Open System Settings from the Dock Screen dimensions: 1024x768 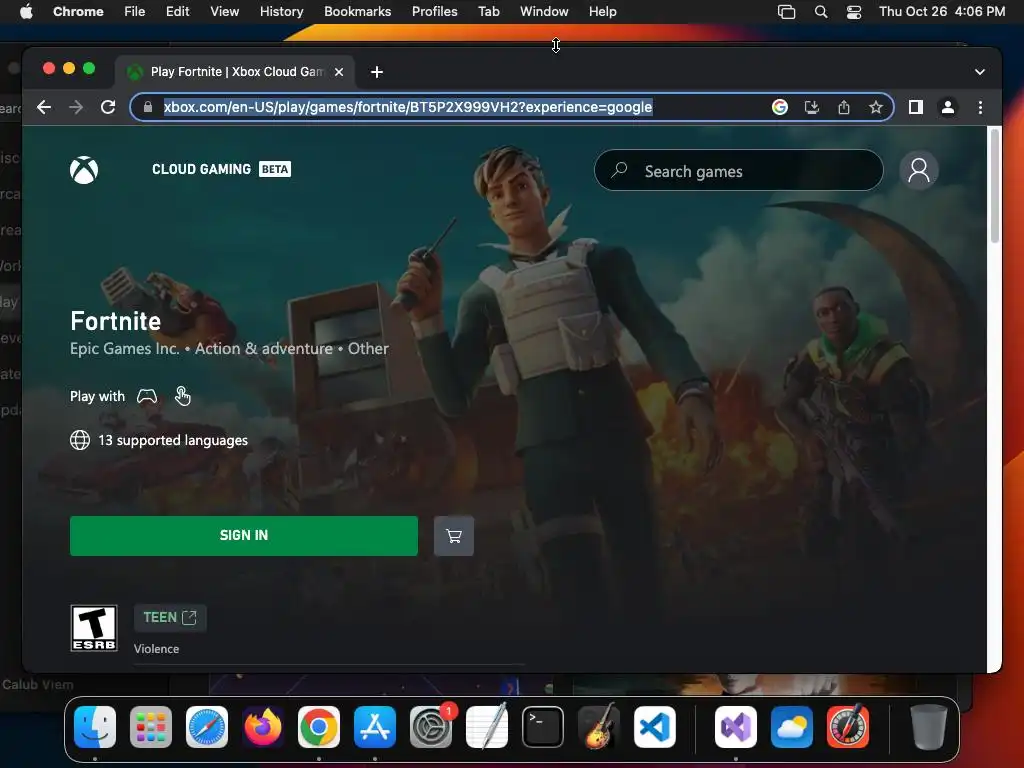(431, 727)
